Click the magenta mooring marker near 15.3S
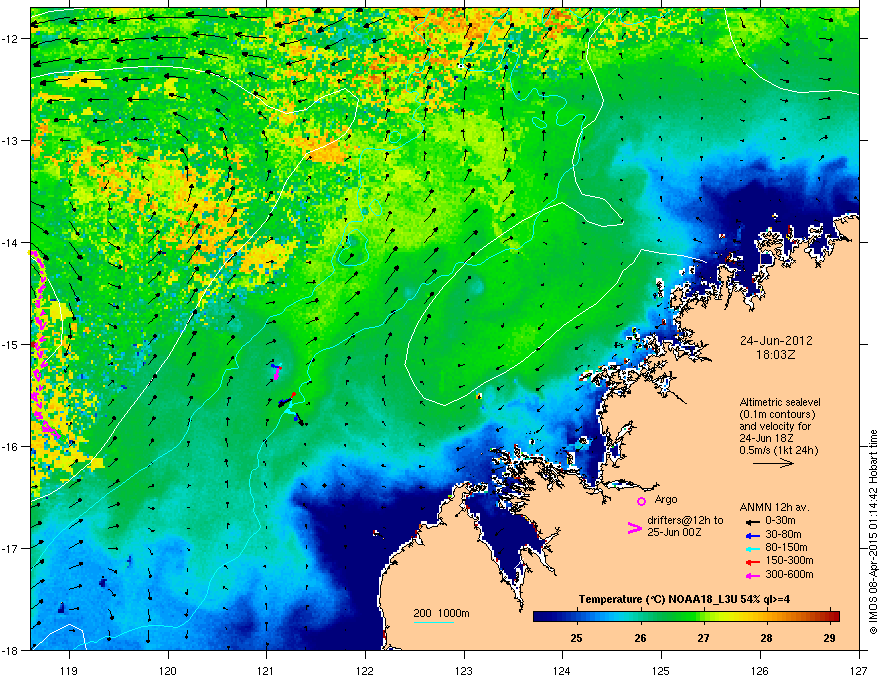 click(x=276, y=372)
